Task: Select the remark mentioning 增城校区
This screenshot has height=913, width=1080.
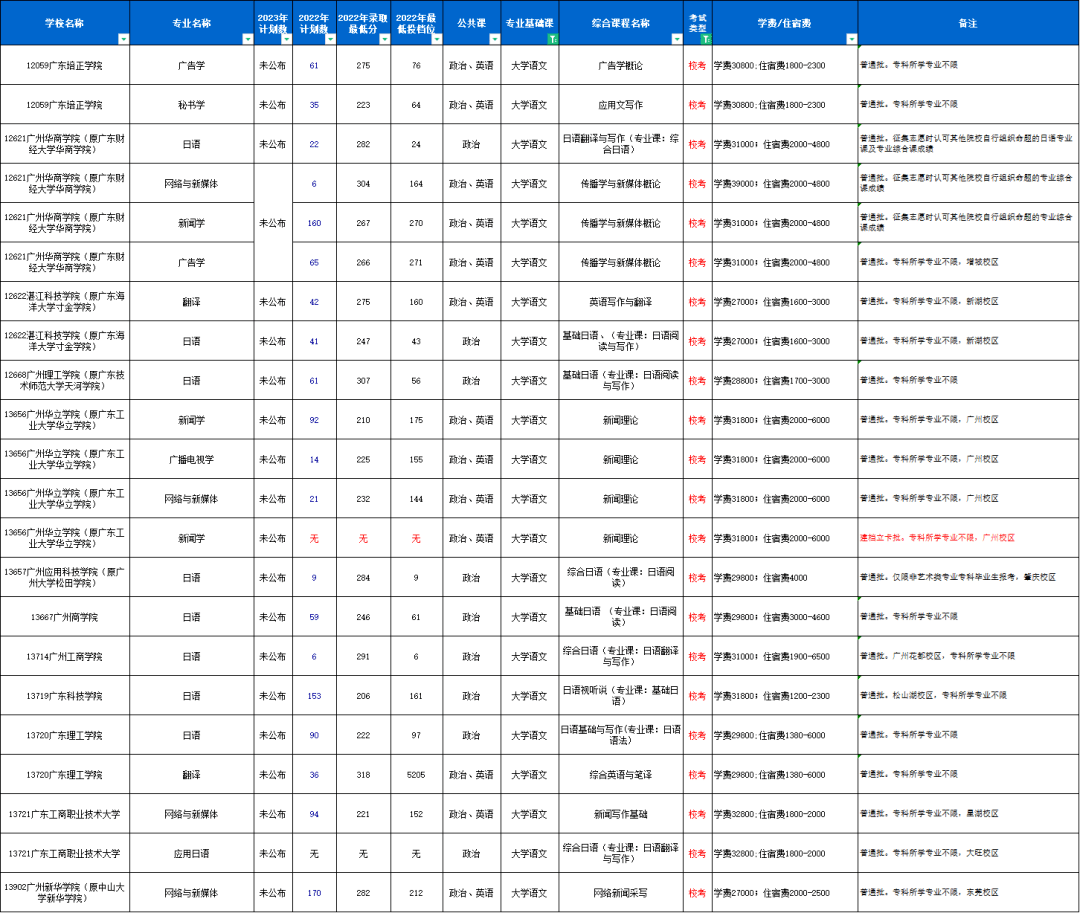Action: 968,262
